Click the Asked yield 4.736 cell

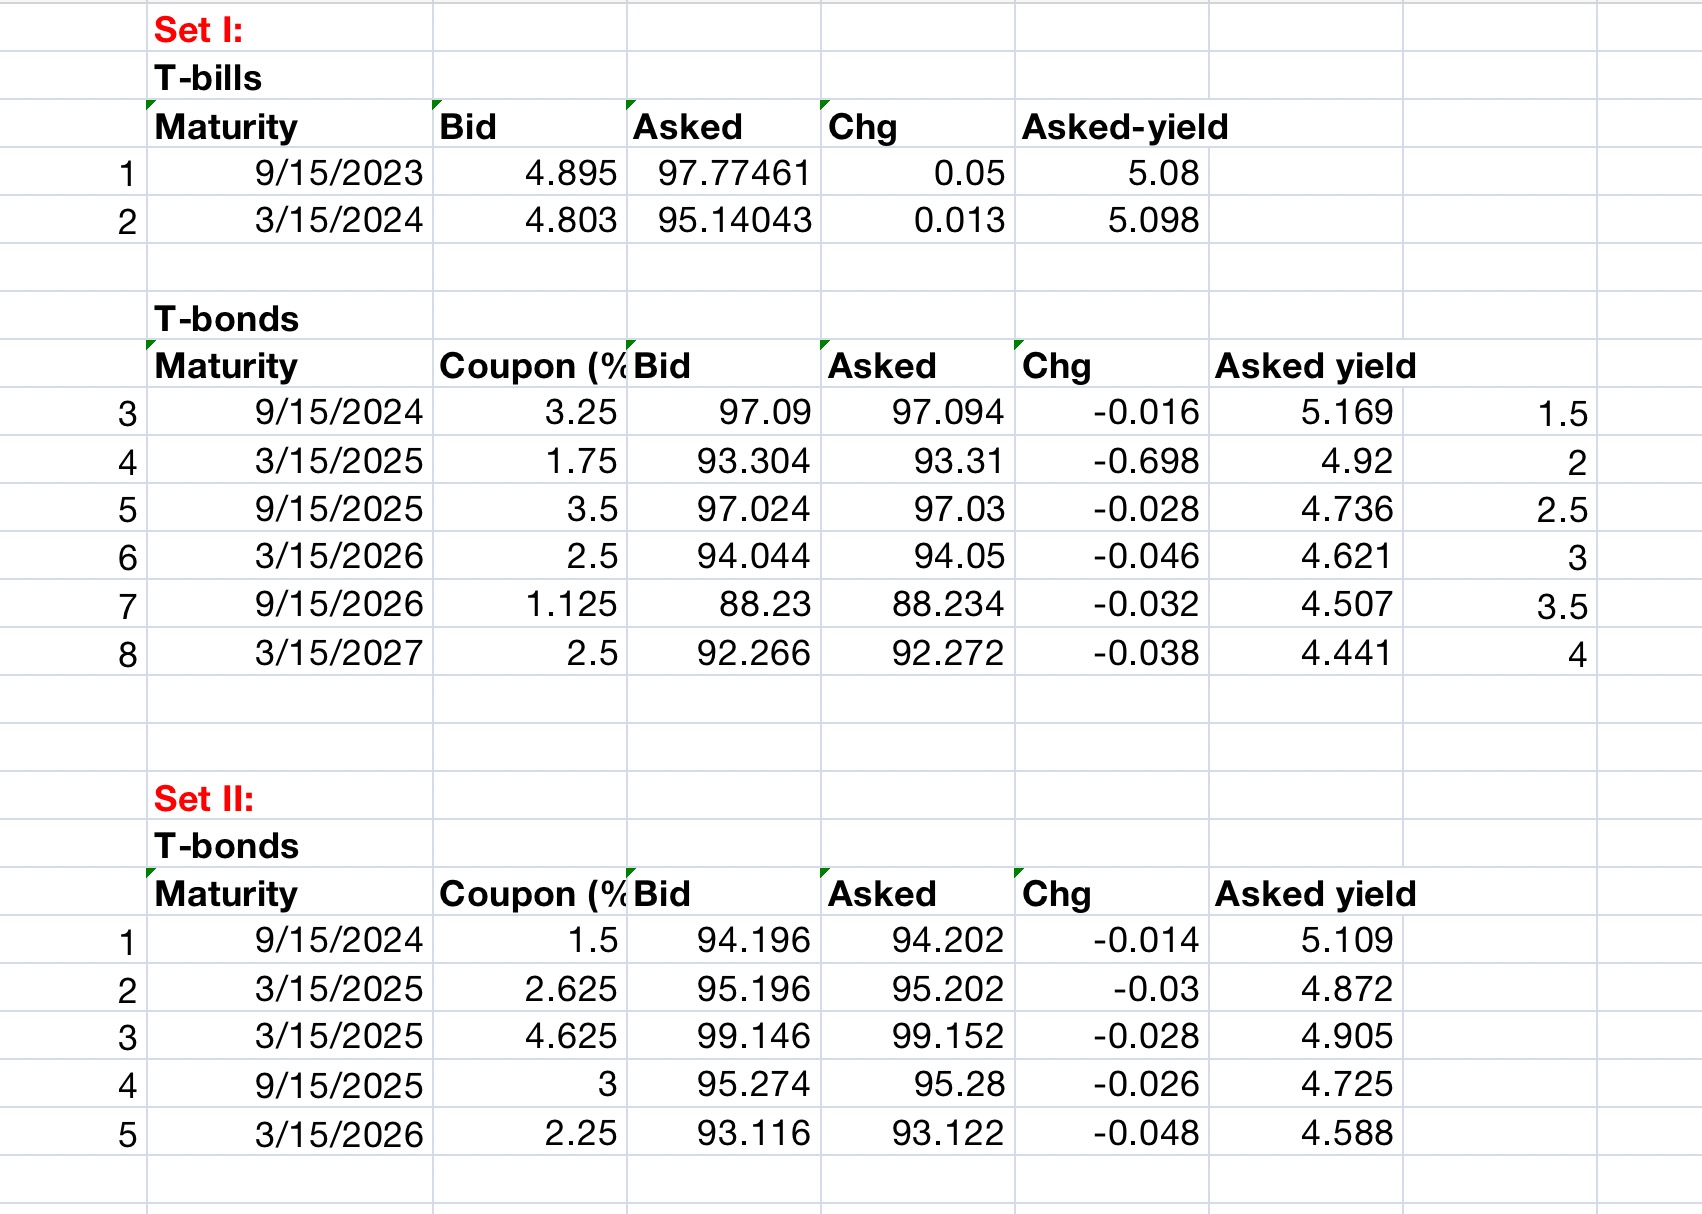click(x=1305, y=508)
